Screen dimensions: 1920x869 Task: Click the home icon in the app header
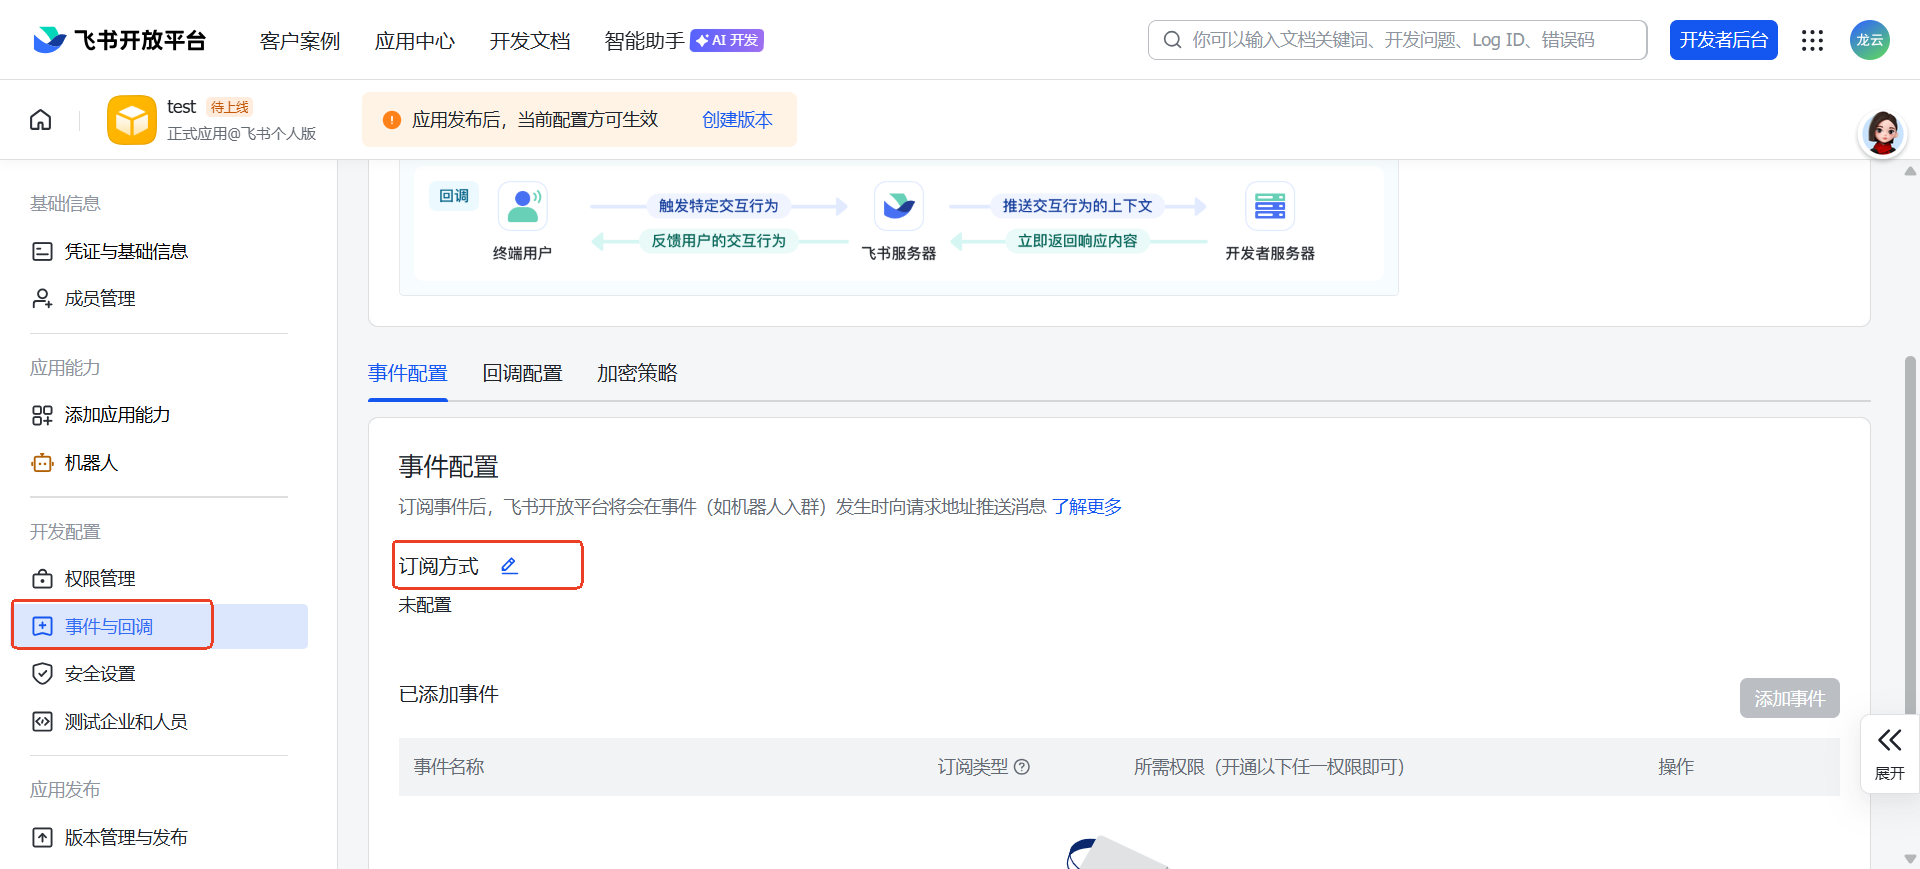tap(41, 120)
